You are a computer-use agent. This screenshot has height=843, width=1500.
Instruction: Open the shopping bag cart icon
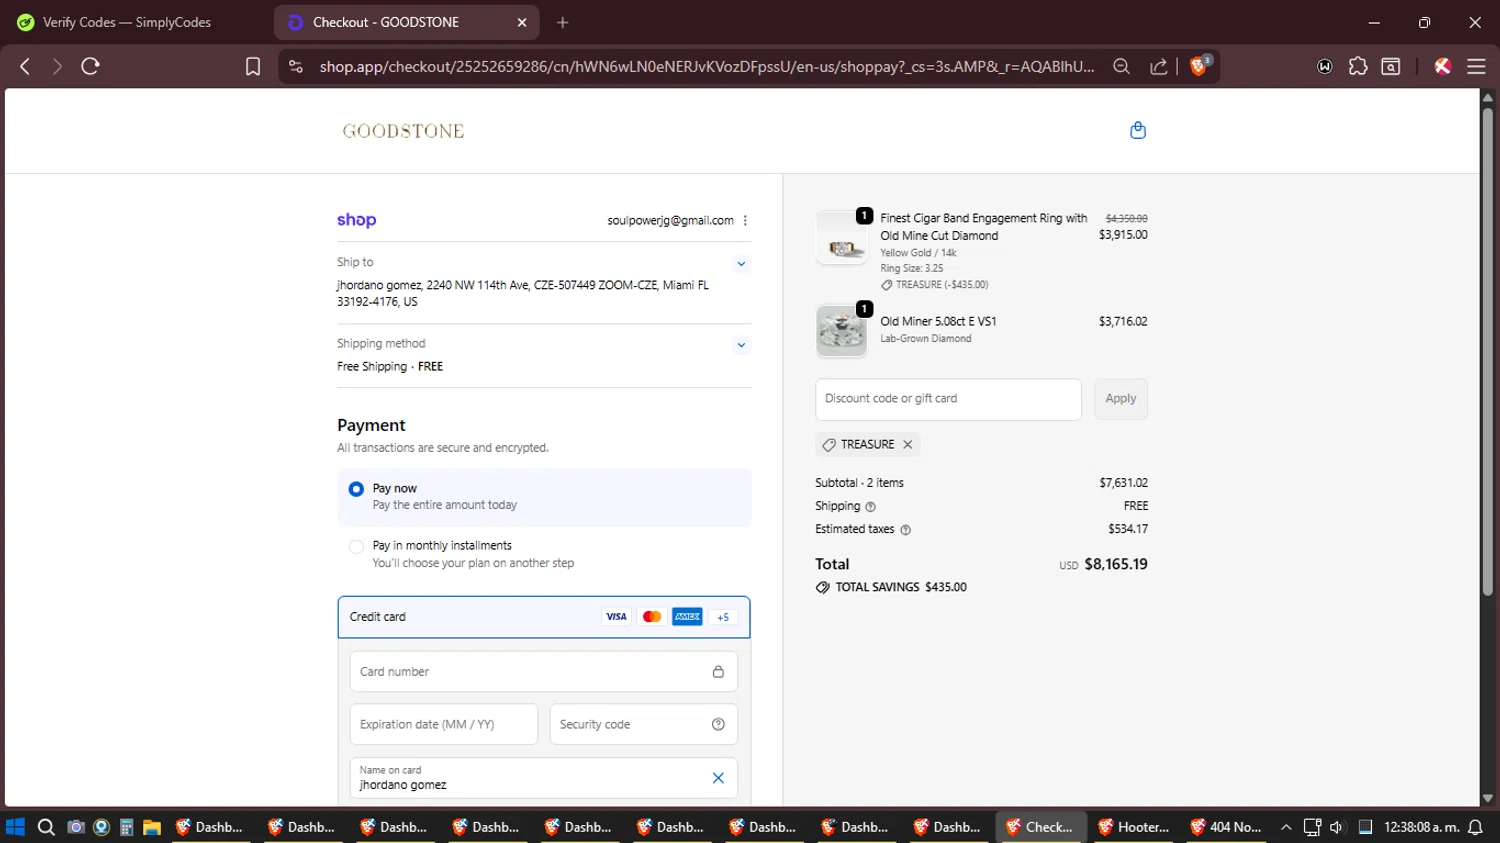point(1138,130)
